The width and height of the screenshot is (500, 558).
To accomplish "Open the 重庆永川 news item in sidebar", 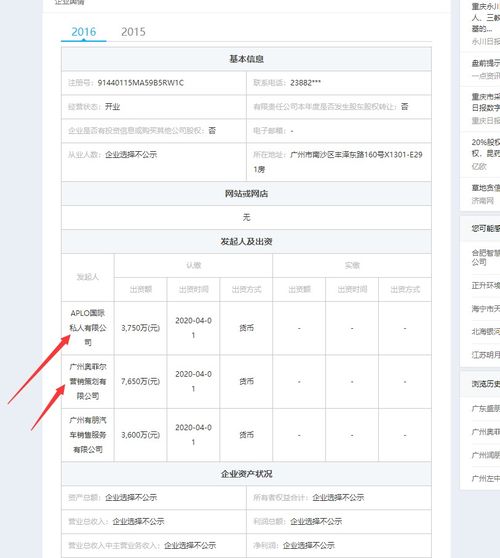I will point(486,17).
